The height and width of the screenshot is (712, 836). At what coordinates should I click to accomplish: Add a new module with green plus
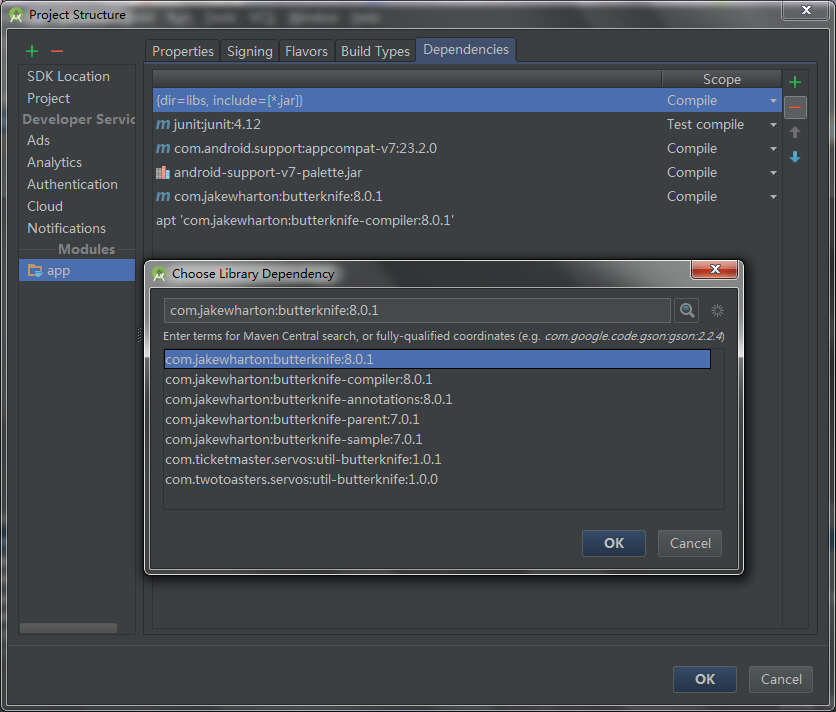[x=32, y=51]
